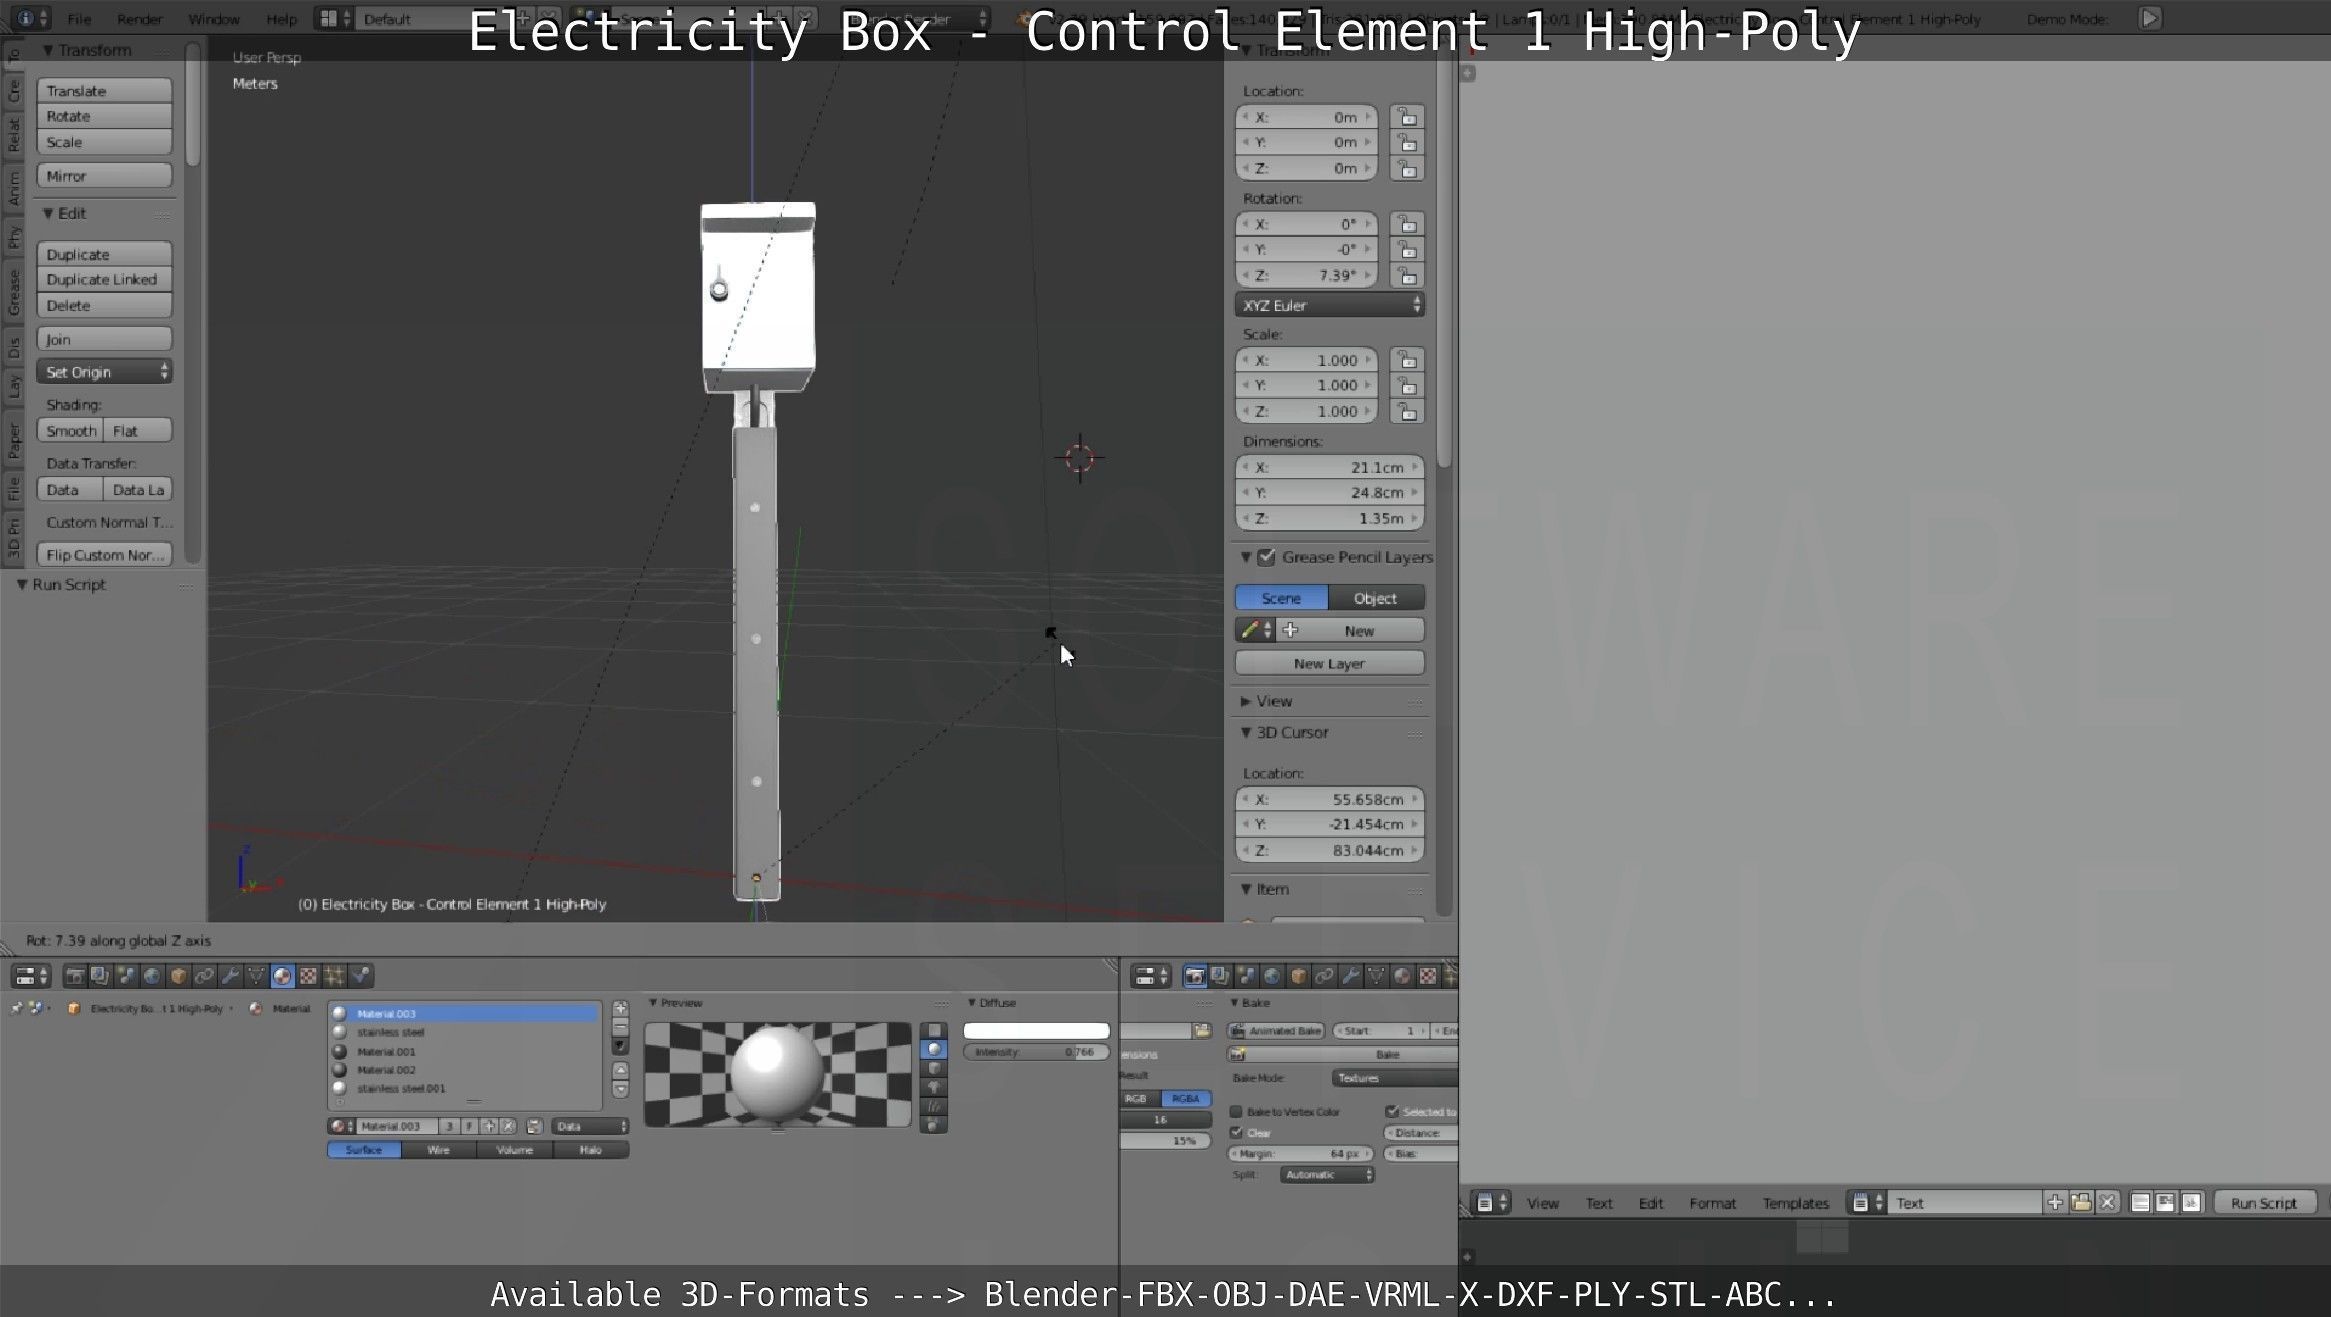Viewport: 2331px width, 1317px height.
Task: Adjust the Diffuse Intensity slider
Action: point(1036,1052)
